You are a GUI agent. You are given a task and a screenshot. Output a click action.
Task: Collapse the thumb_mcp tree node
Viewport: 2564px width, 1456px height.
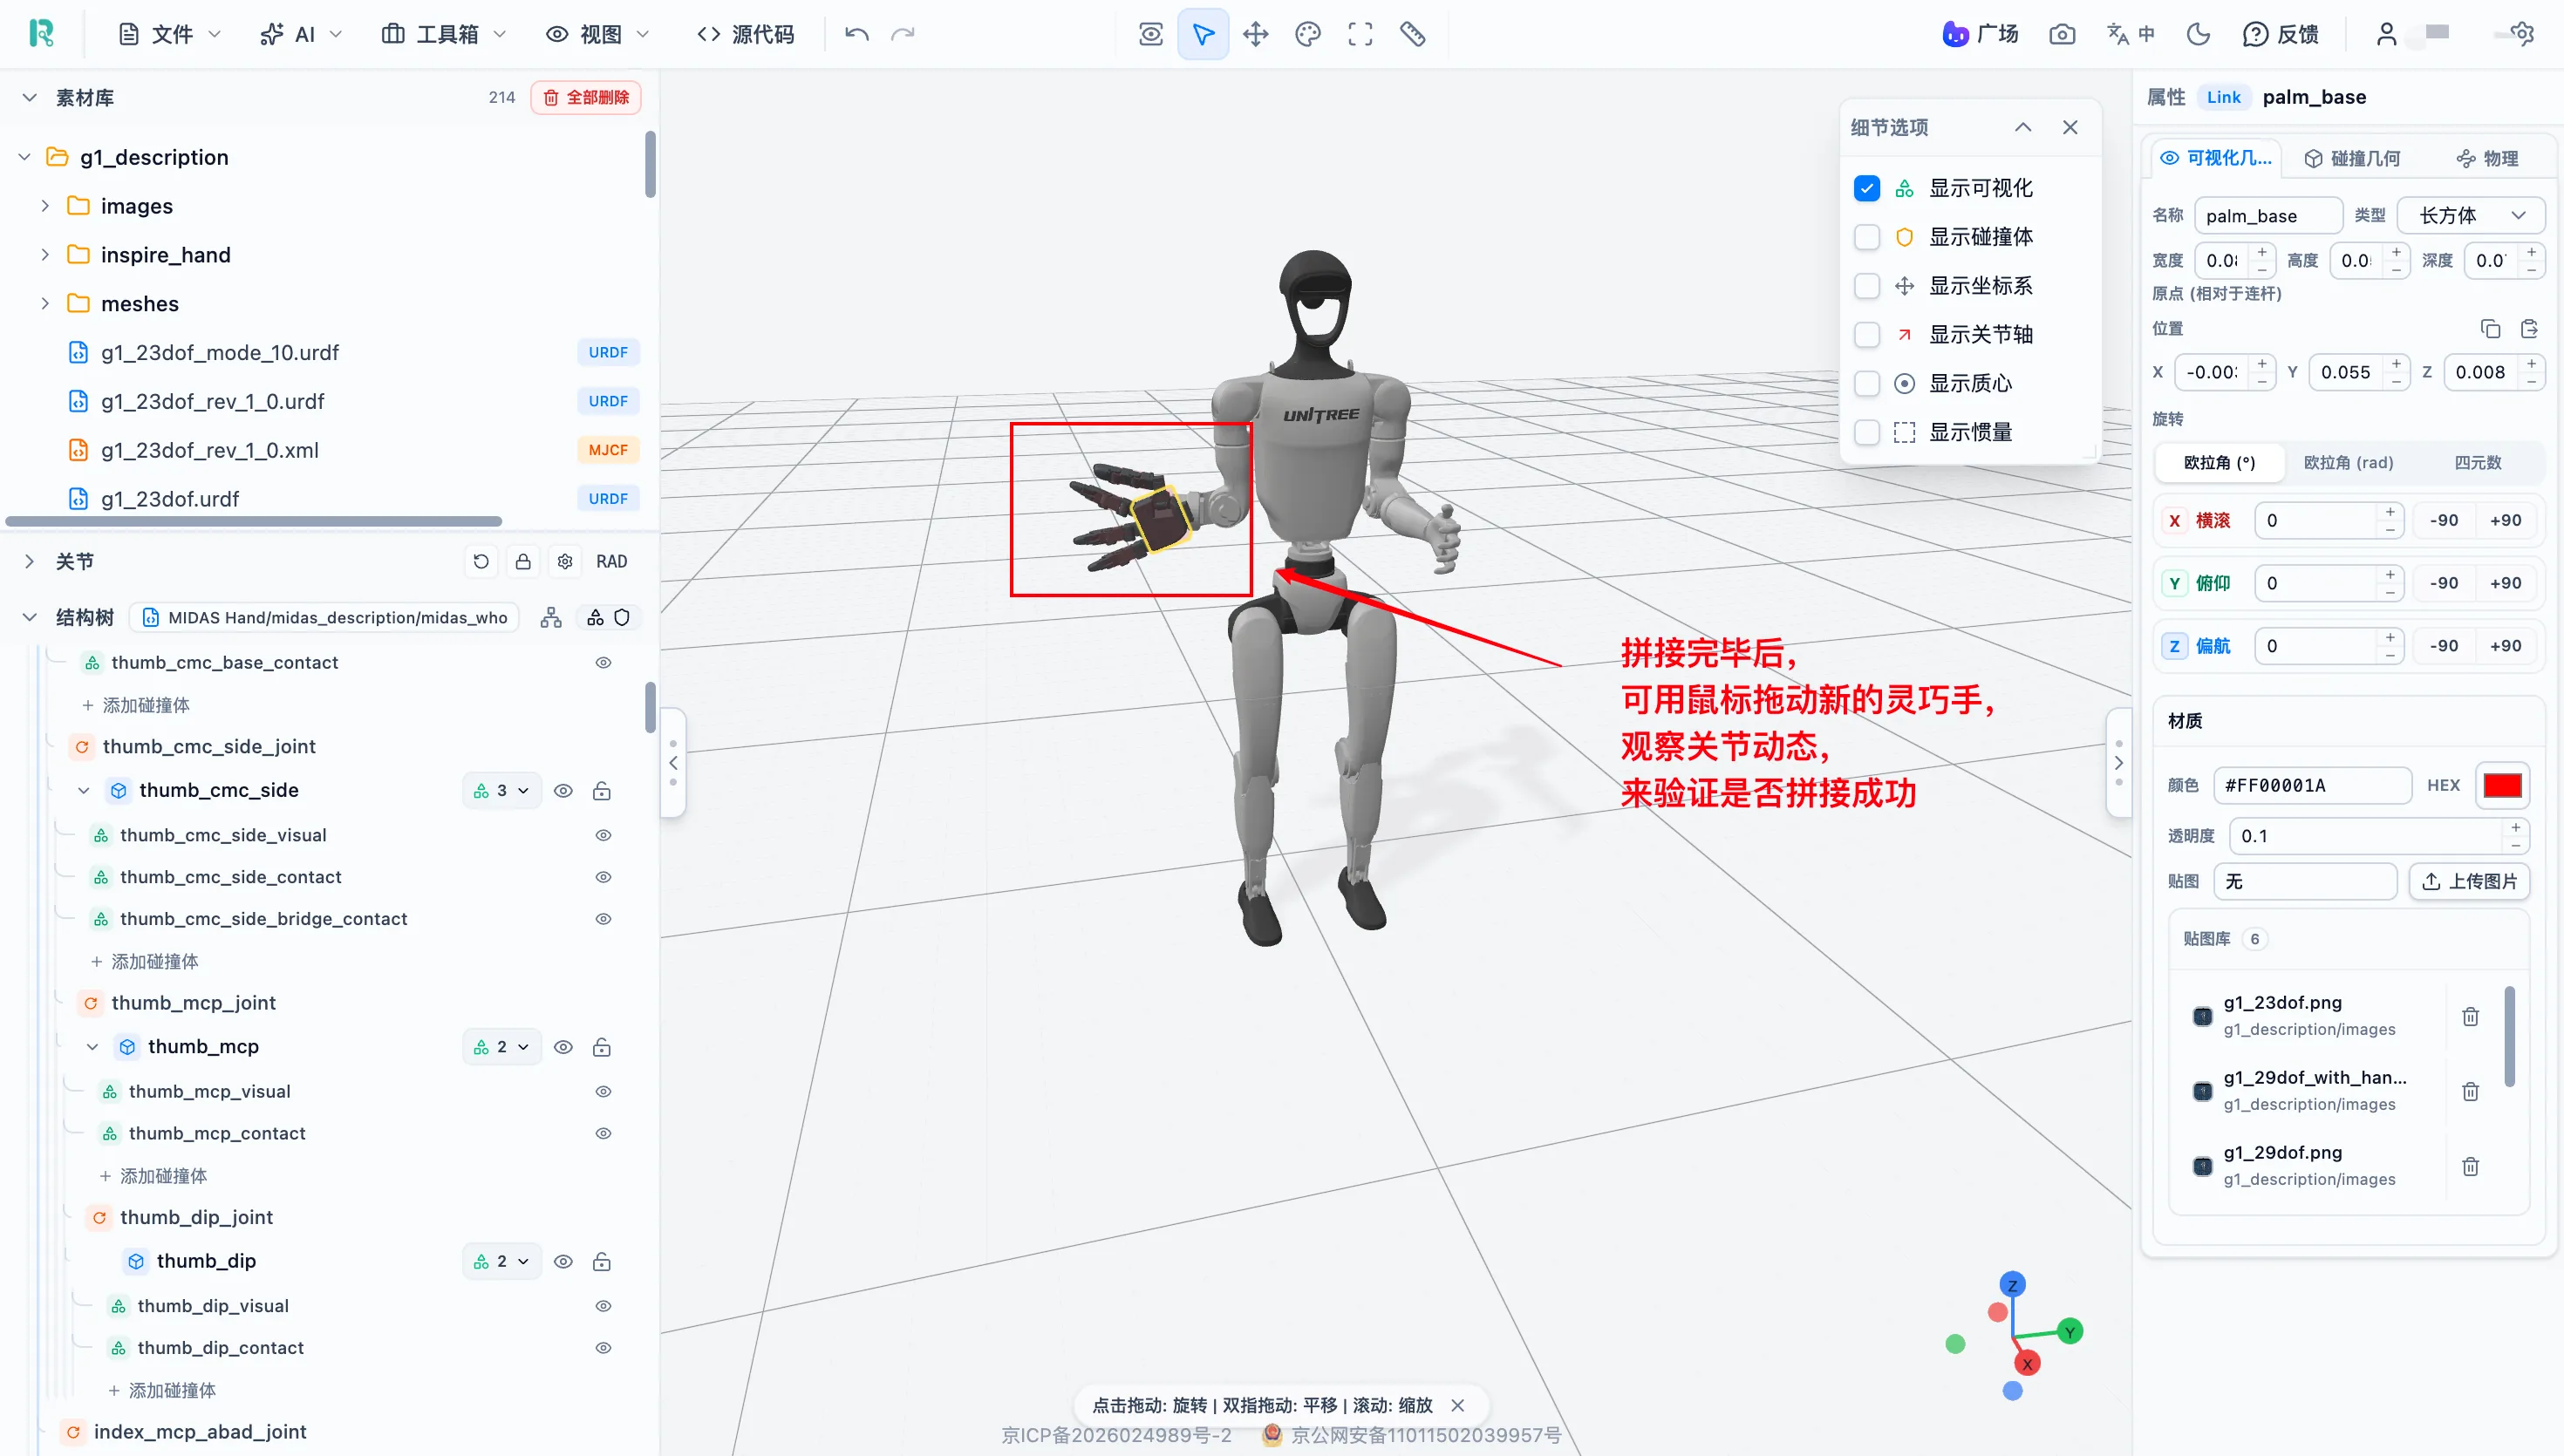pyautogui.click(x=92, y=1047)
